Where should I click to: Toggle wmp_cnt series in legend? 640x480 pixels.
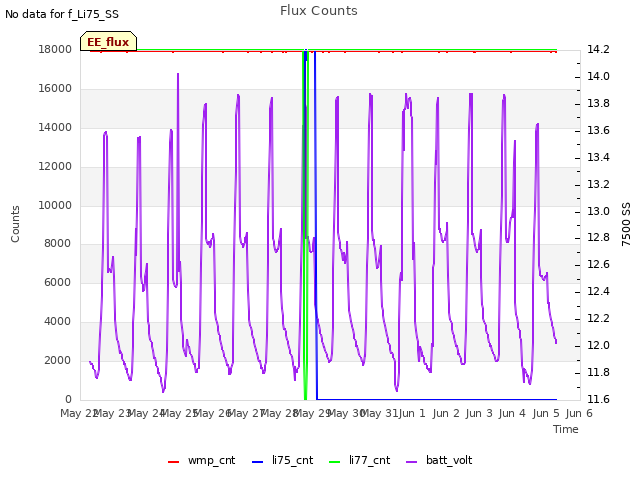pos(202,461)
